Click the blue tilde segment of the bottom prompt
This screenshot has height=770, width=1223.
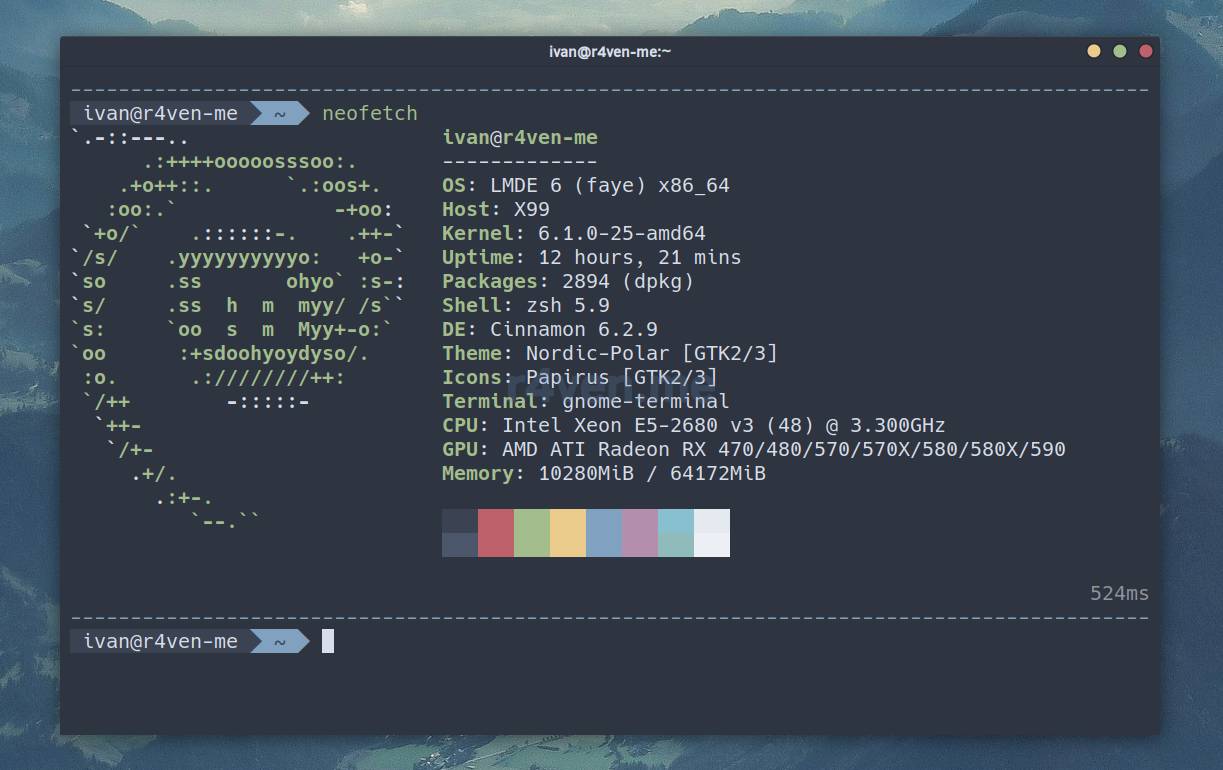(279, 641)
